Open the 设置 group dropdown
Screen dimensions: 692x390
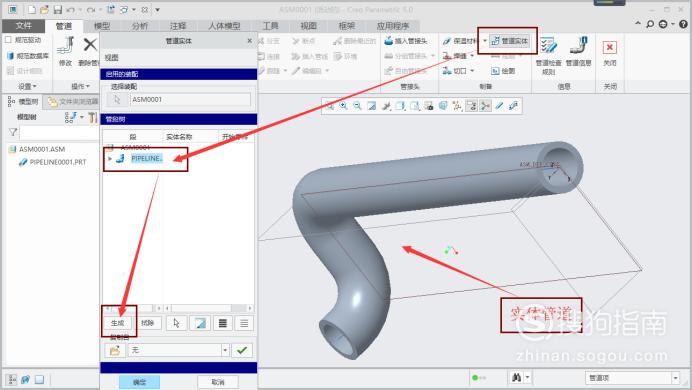coord(27,86)
